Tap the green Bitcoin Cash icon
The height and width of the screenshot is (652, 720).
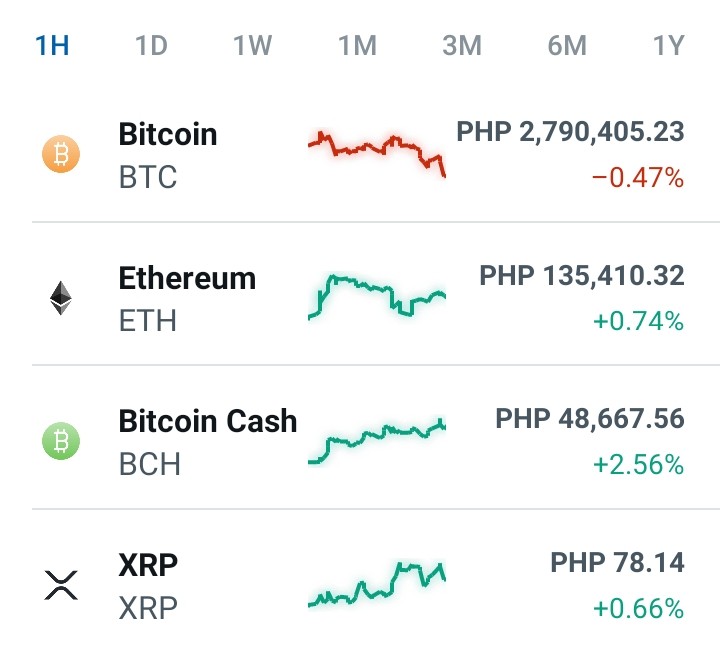(61, 441)
